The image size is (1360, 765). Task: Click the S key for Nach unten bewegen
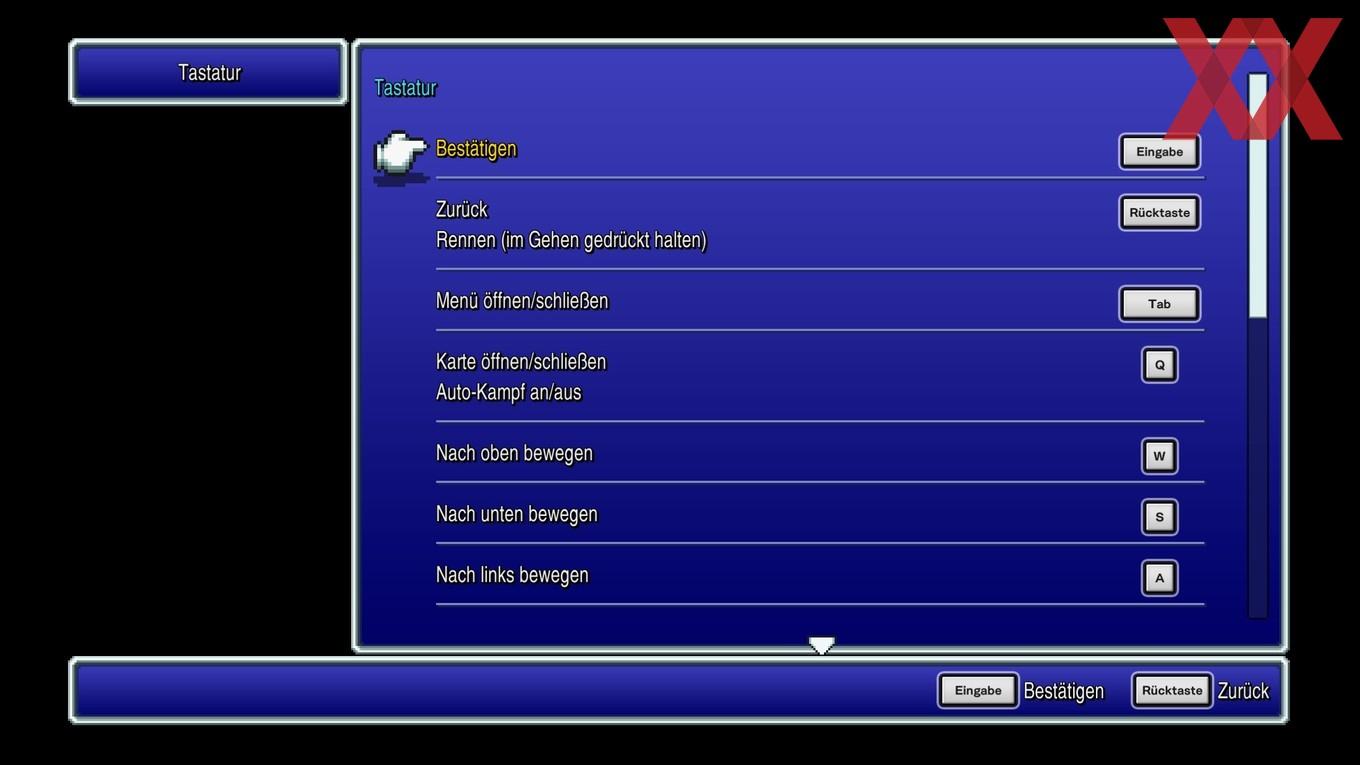click(1159, 517)
